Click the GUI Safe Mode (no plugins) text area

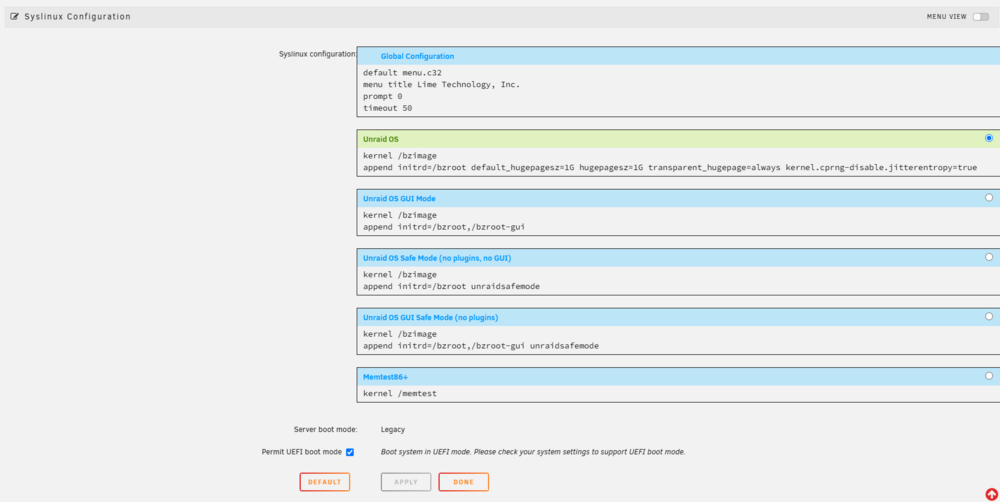pos(679,340)
